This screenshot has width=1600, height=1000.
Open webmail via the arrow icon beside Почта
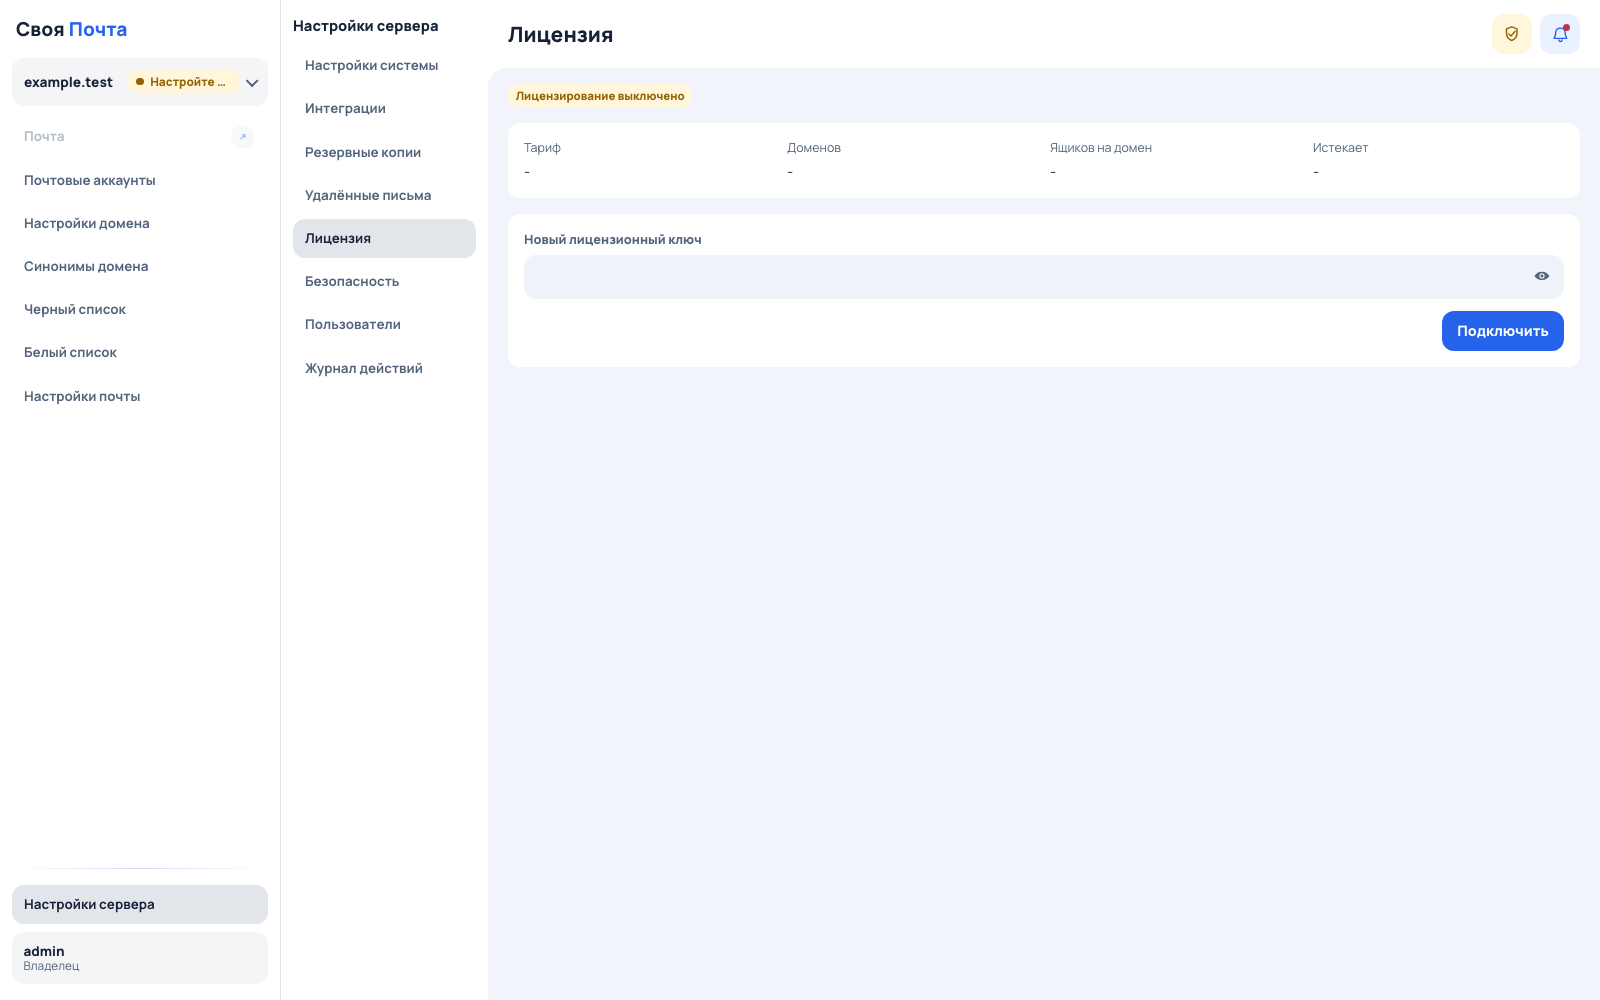(x=242, y=137)
